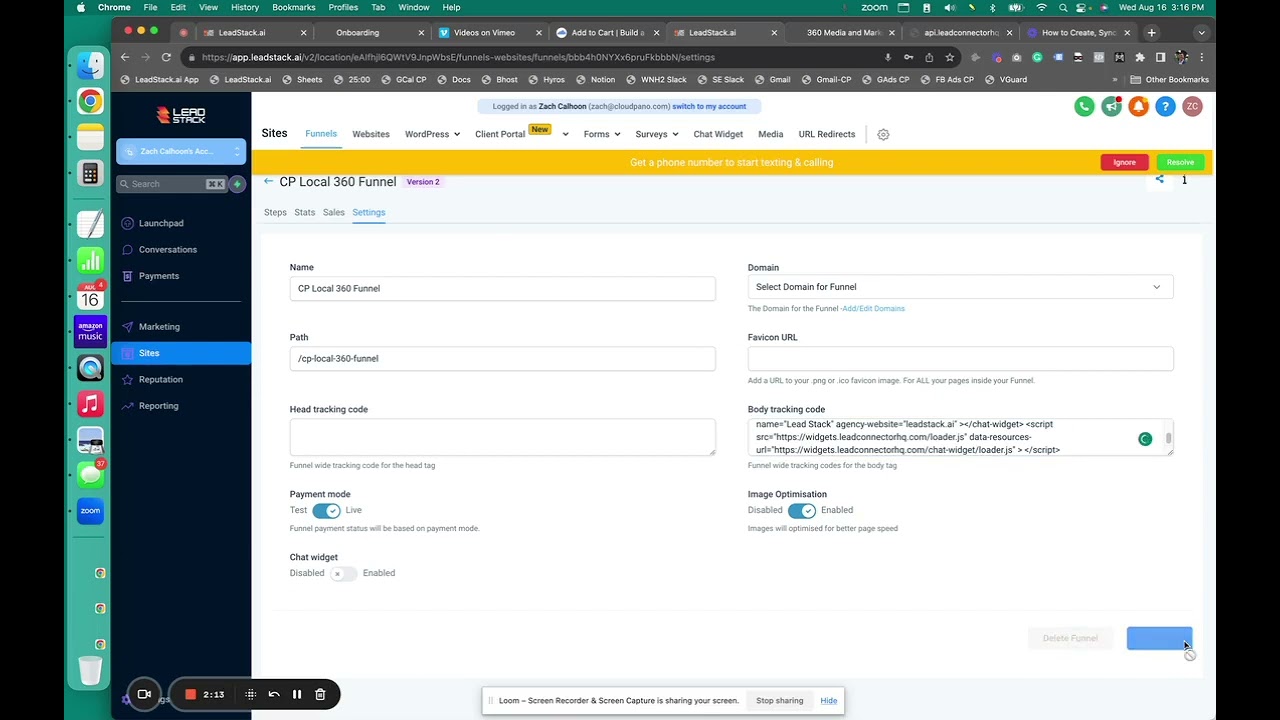Viewport: 1280px width, 720px height.
Task: Go back using arrow beside CP Local 360 Funnel
Action: [268, 181]
